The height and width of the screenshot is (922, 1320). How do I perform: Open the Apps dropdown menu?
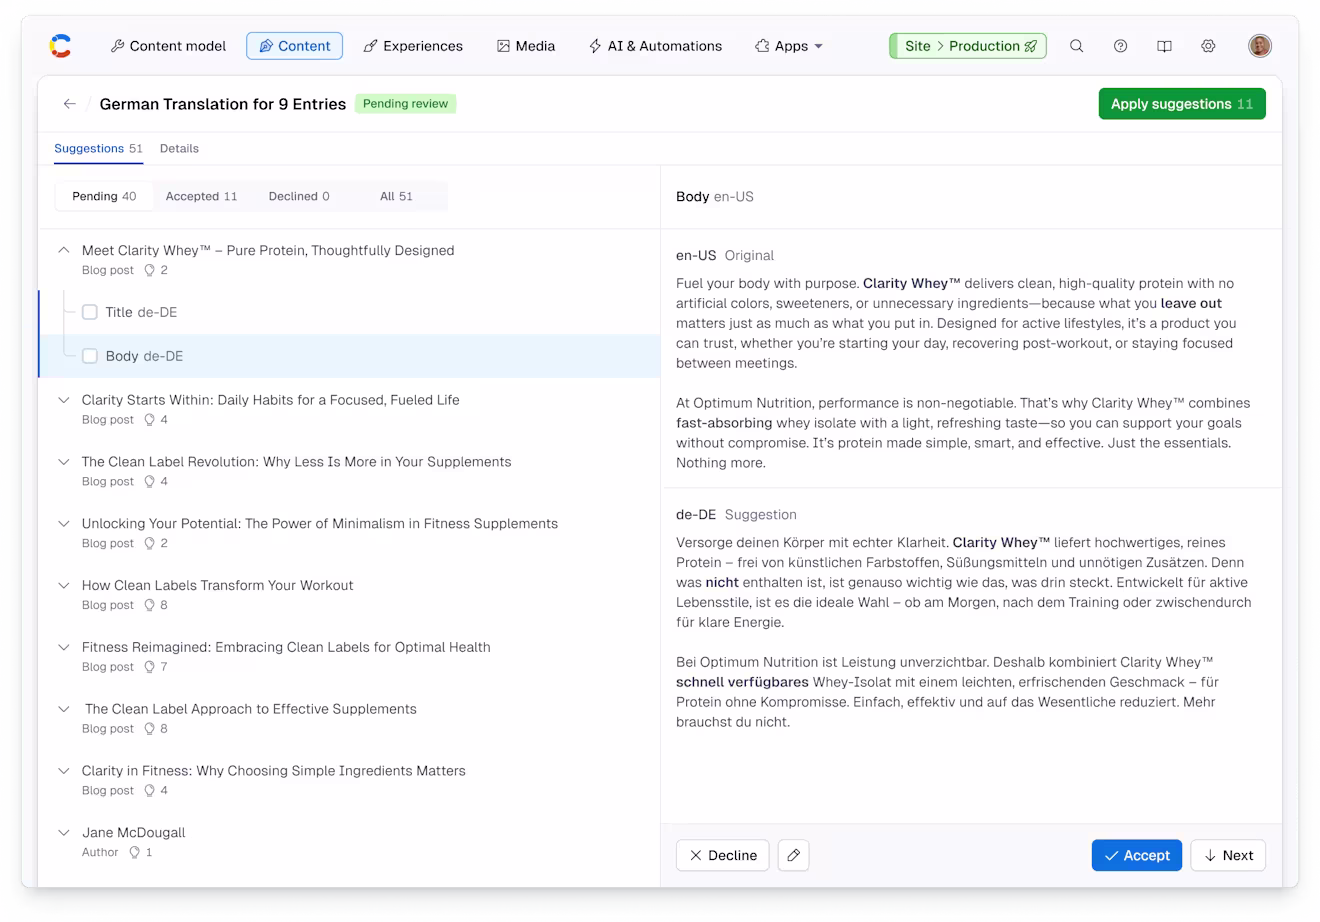(x=789, y=46)
